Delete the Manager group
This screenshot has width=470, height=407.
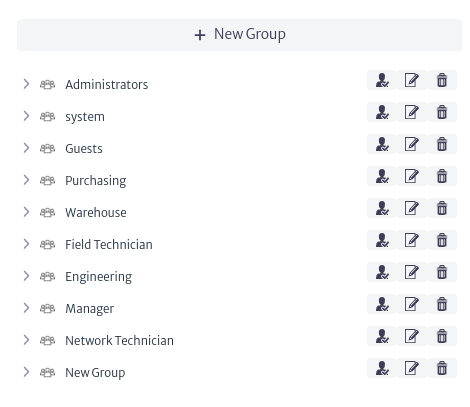coord(442,304)
